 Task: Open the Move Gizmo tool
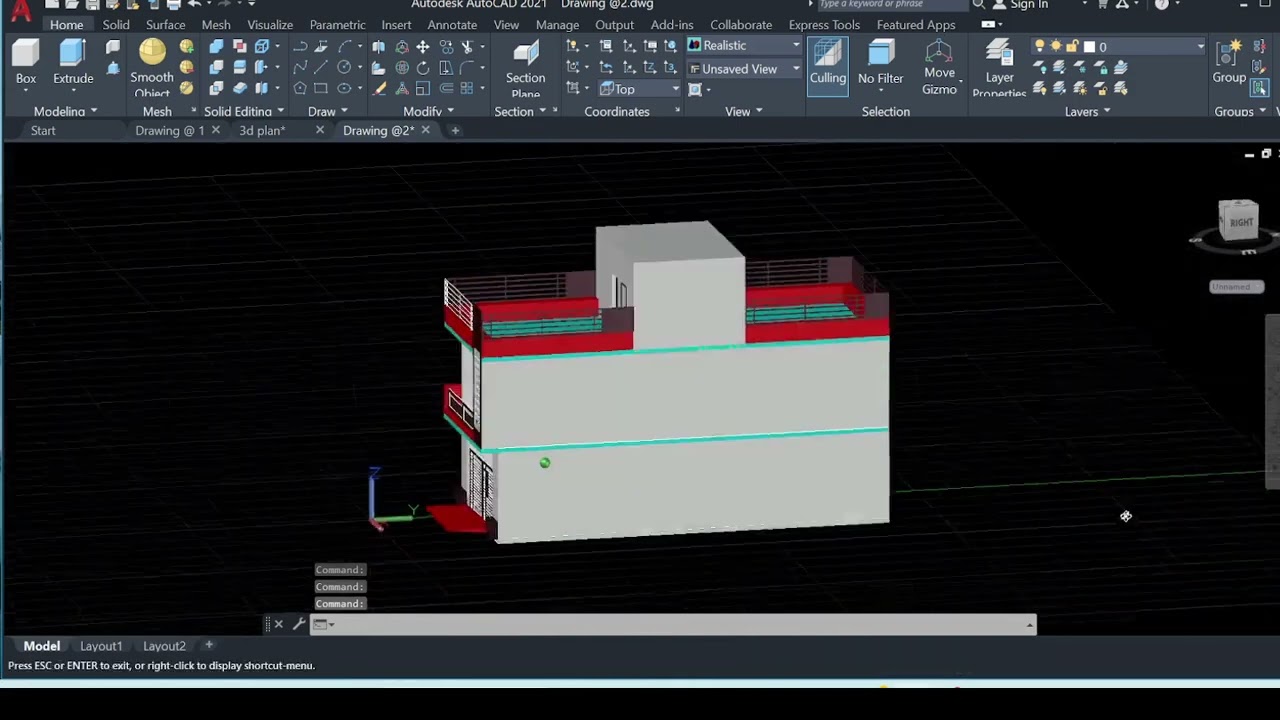(x=939, y=66)
